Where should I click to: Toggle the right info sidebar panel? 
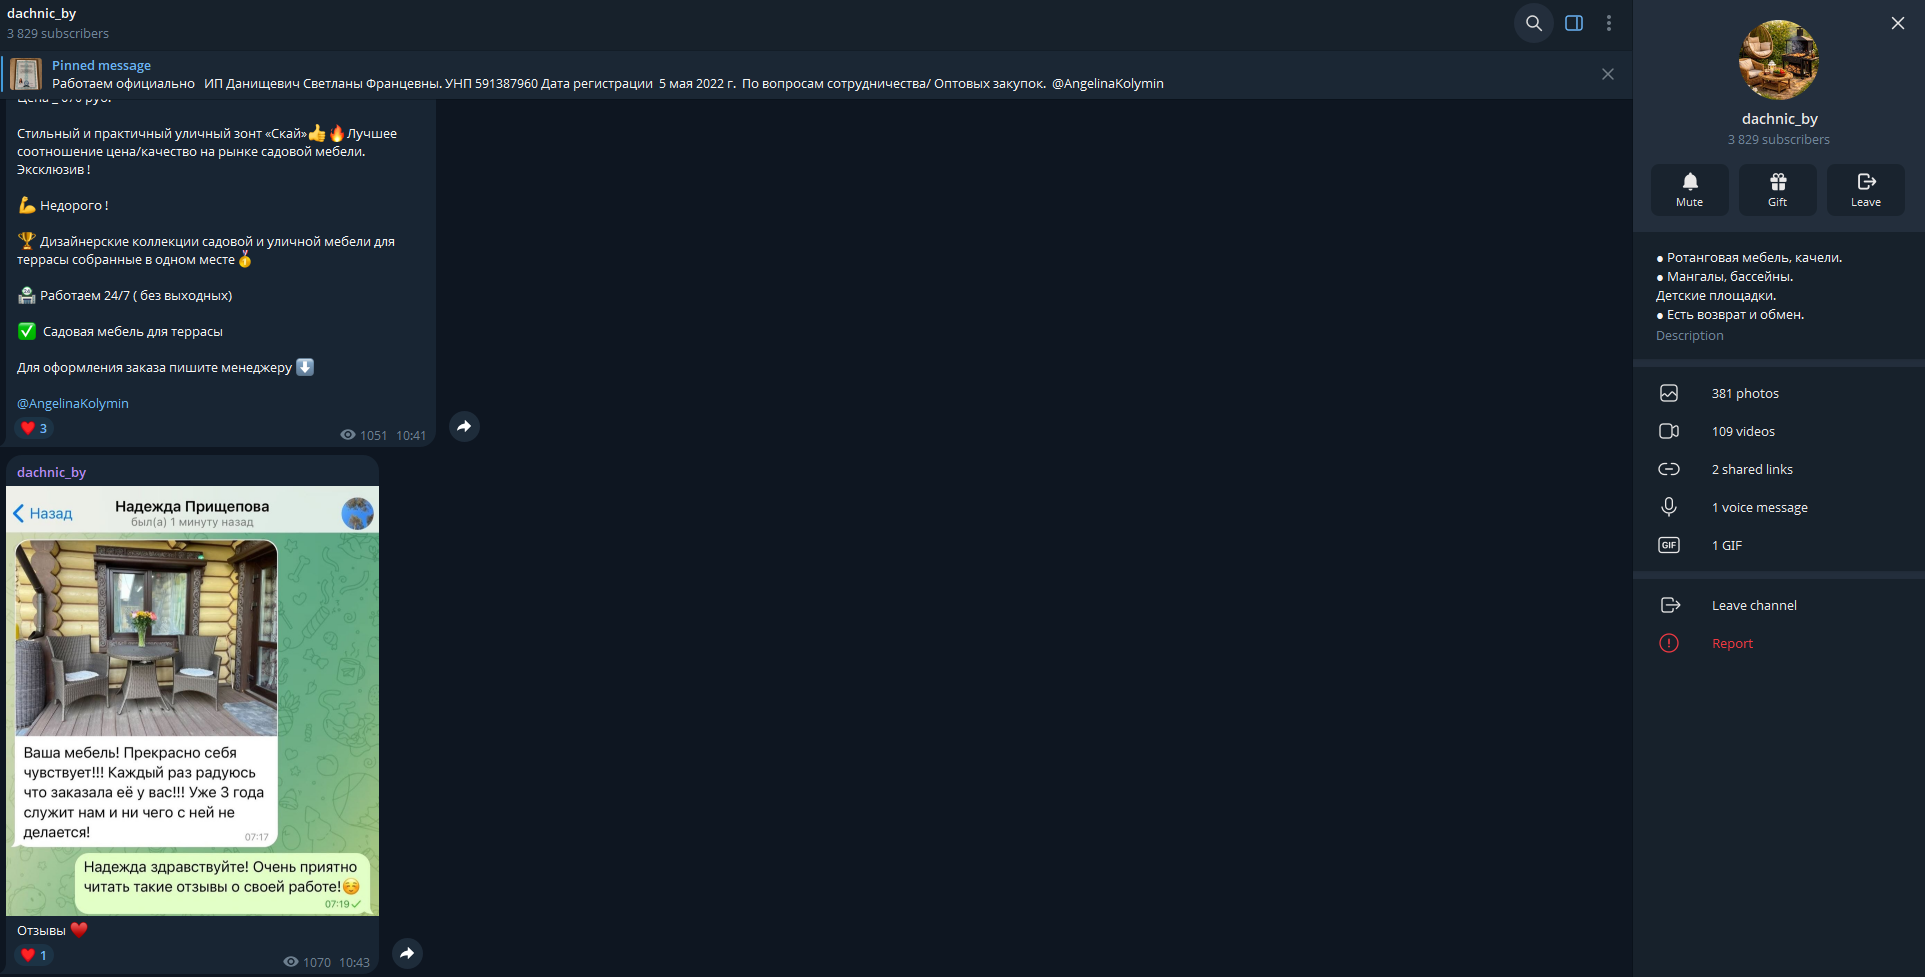(1574, 23)
